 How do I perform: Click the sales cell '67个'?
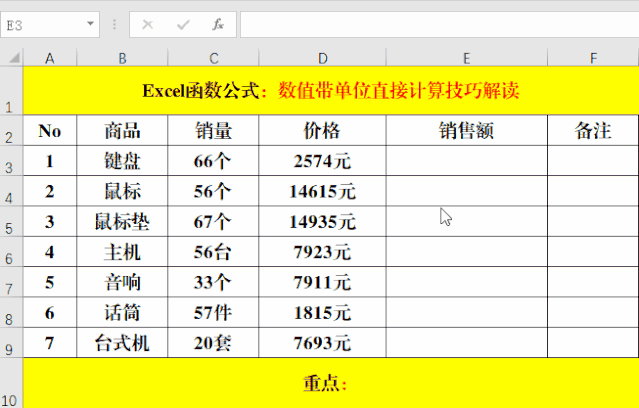tap(213, 222)
